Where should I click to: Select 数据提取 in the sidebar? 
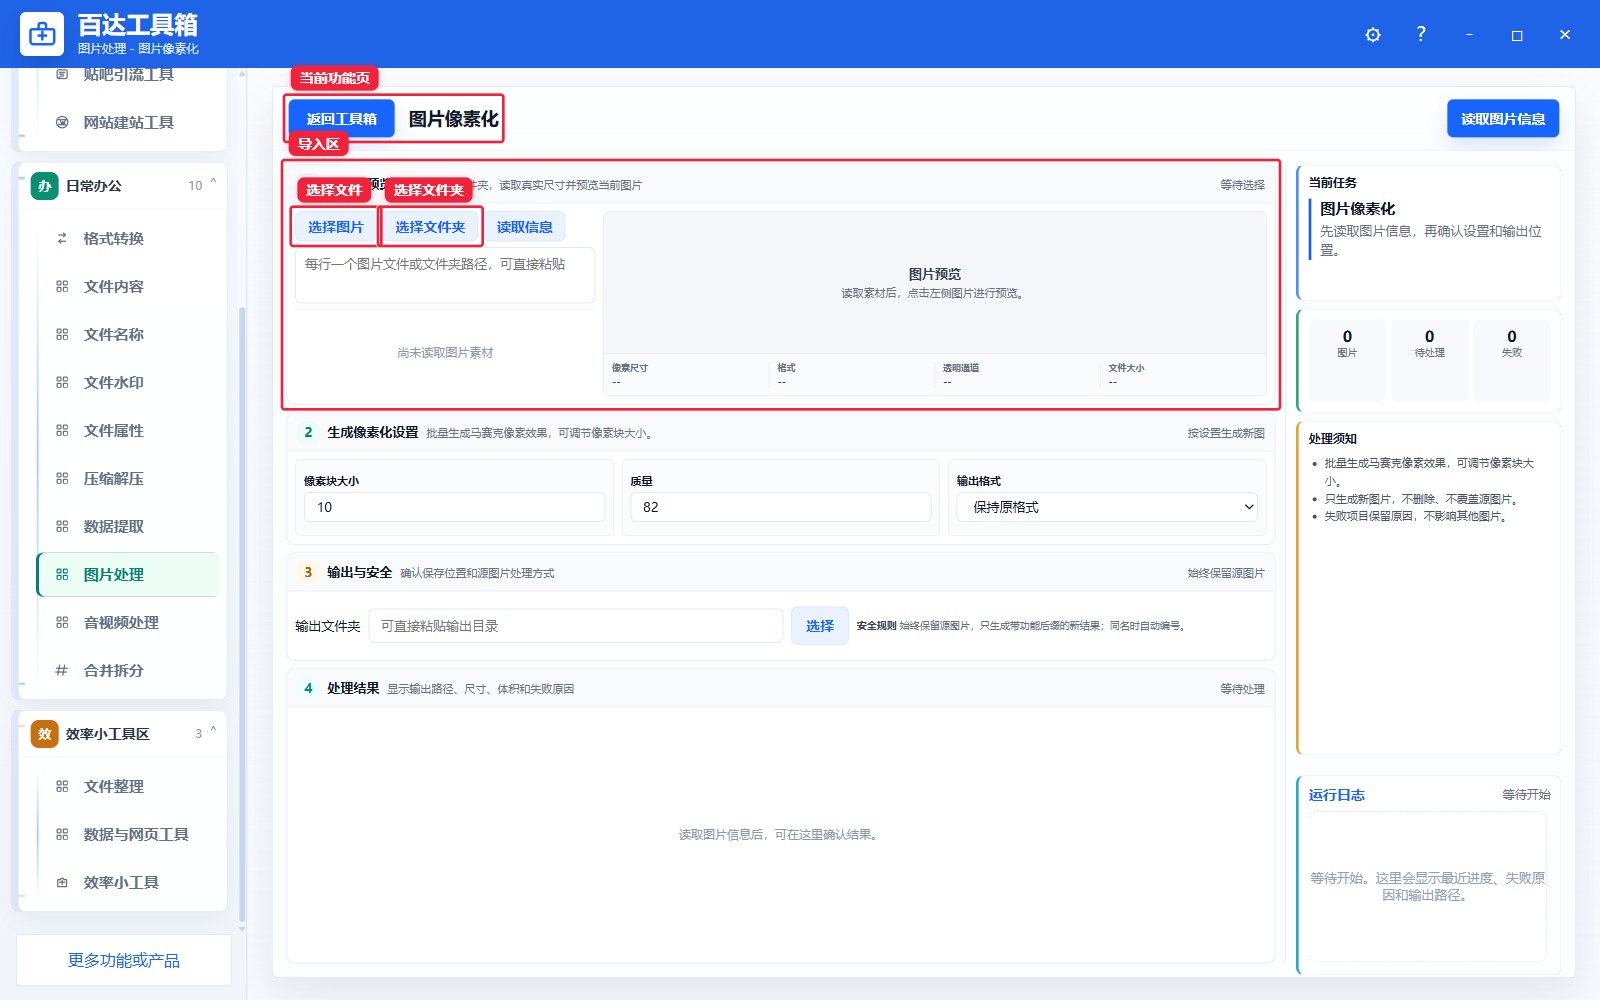(128, 526)
